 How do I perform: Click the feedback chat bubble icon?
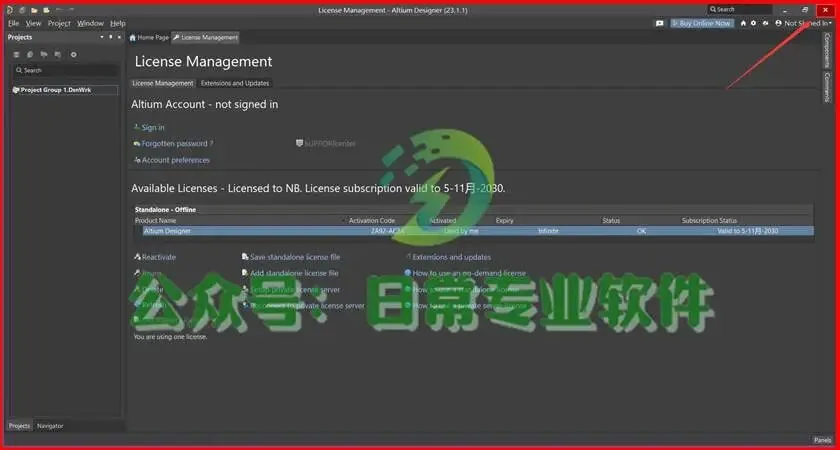(x=660, y=24)
